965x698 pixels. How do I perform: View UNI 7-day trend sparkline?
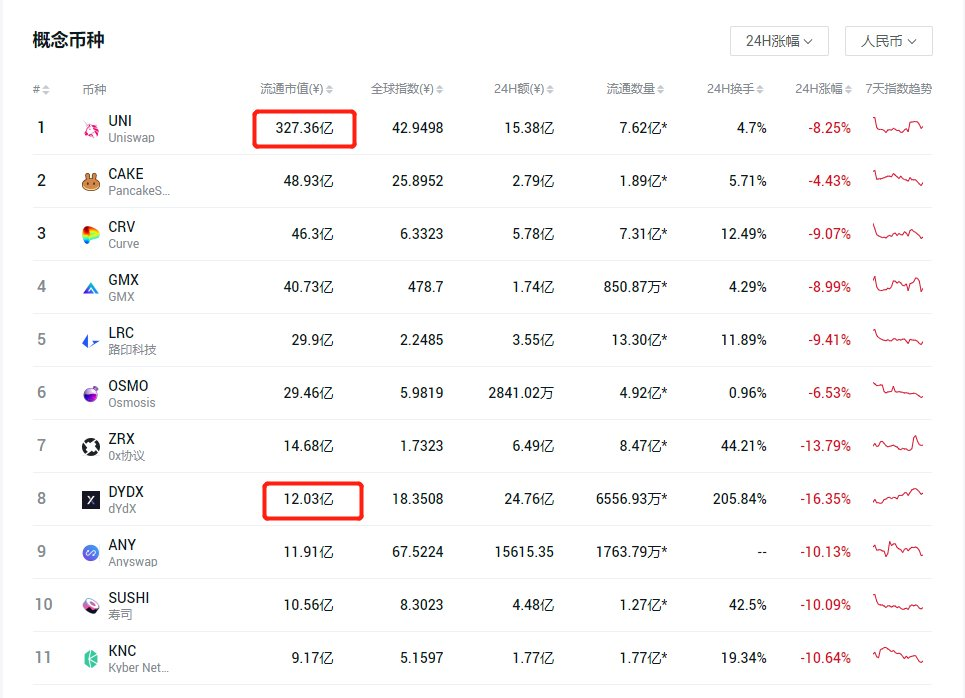tap(898, 126)
